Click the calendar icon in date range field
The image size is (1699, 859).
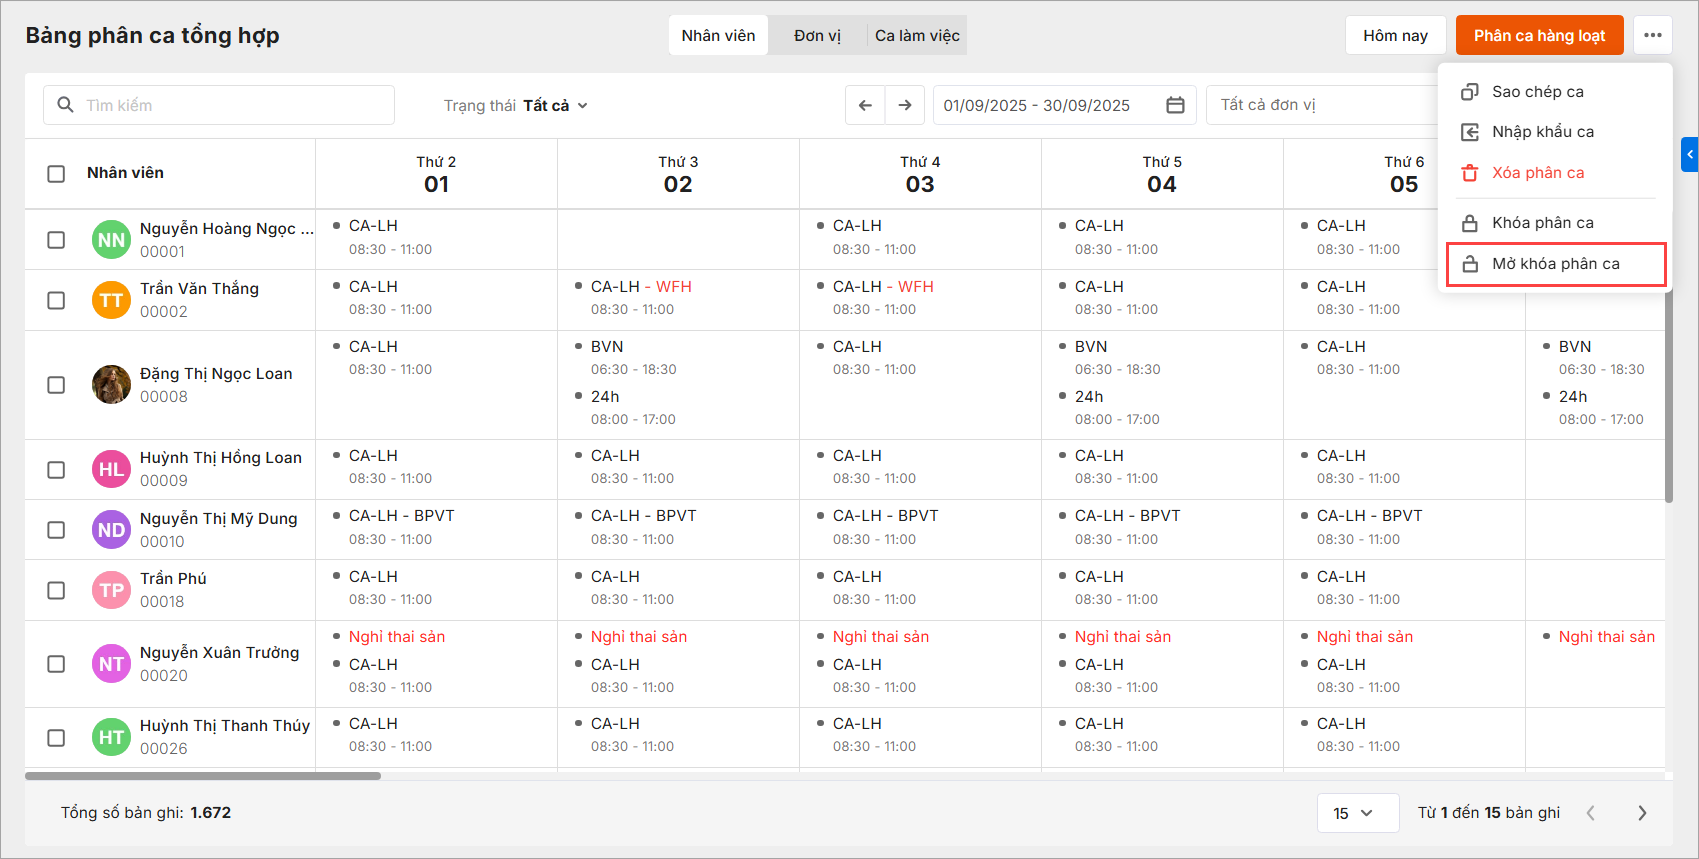tap(1175, 105)
